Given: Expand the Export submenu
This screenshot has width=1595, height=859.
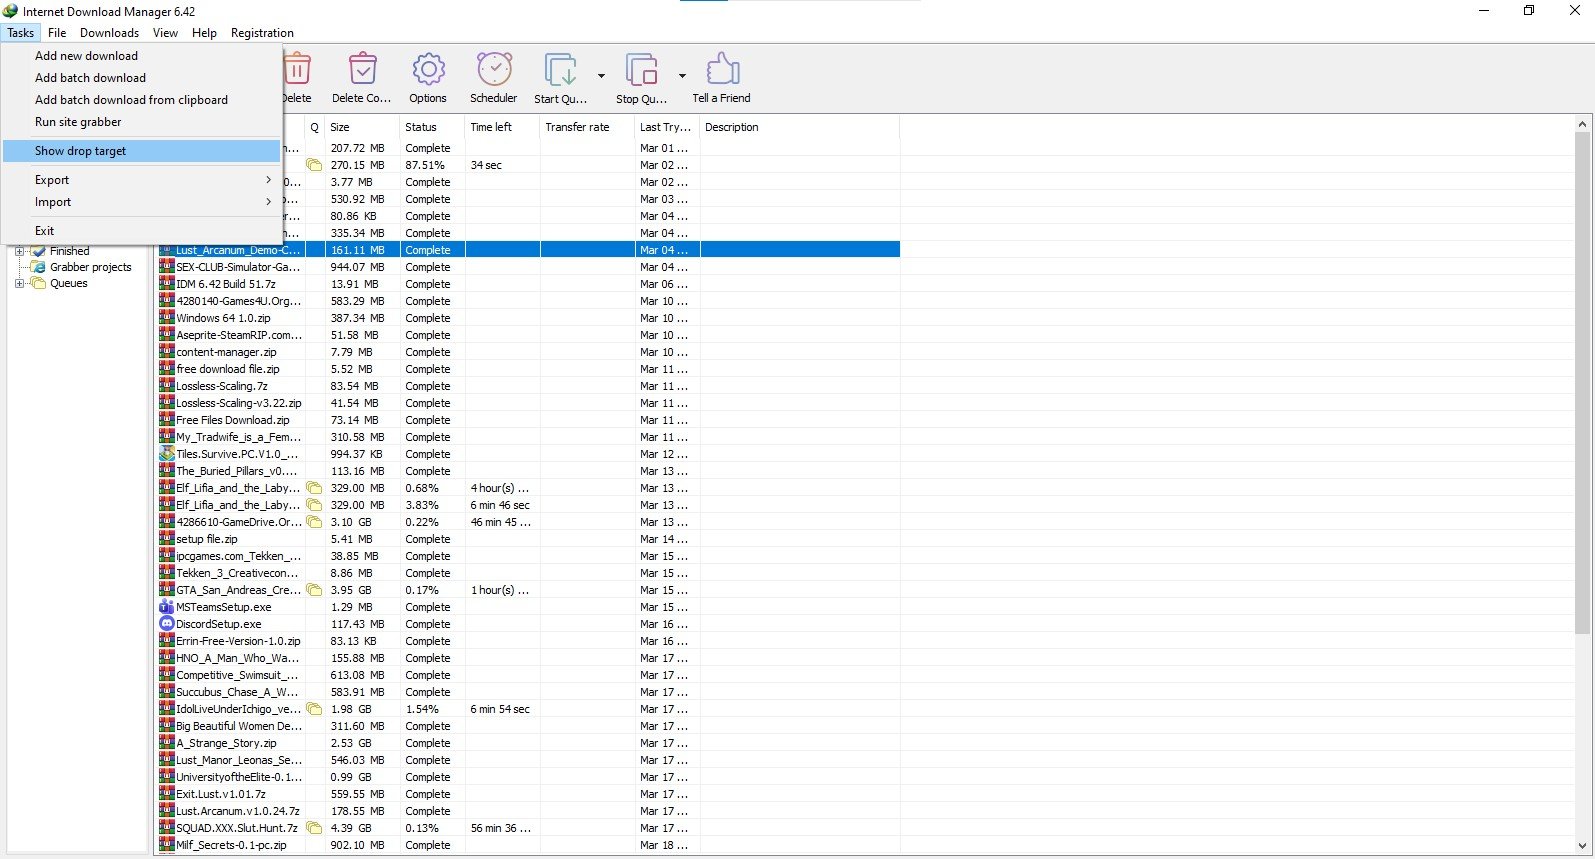Looking at the screenshot, I should click(x=268, y=180).
